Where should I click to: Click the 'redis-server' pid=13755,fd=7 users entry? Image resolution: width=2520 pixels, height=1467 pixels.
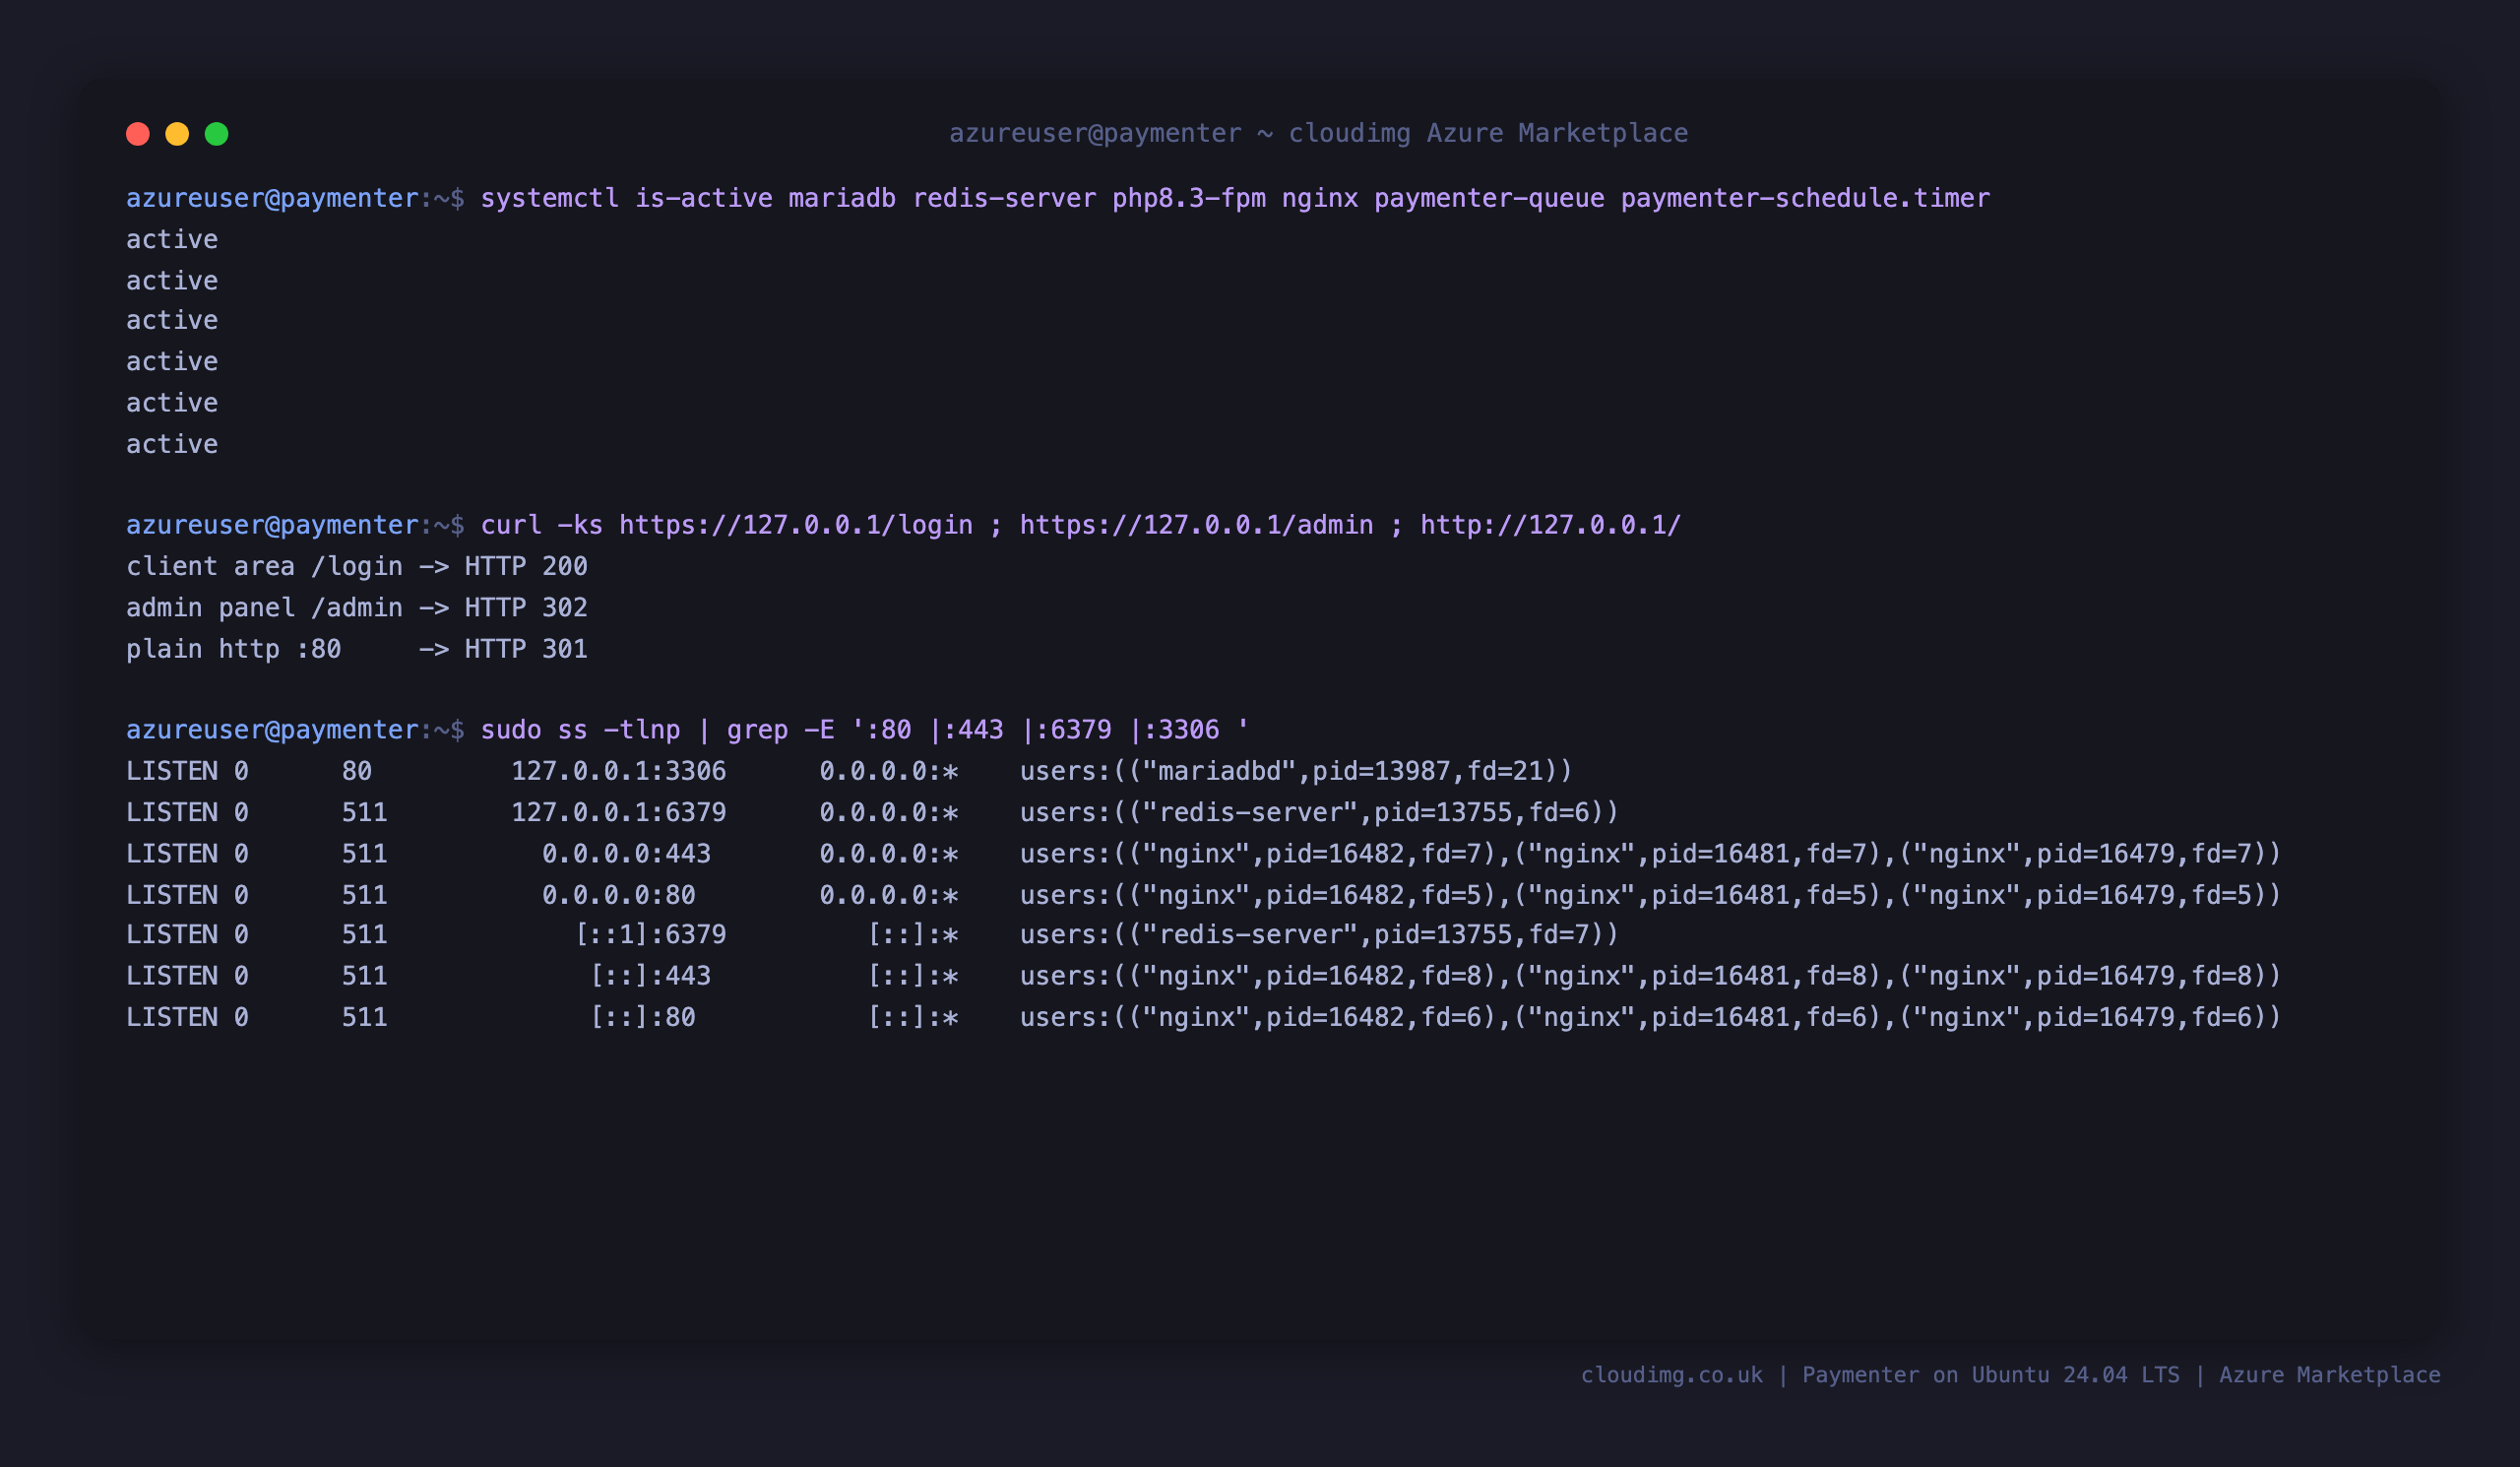[1319, 934]
